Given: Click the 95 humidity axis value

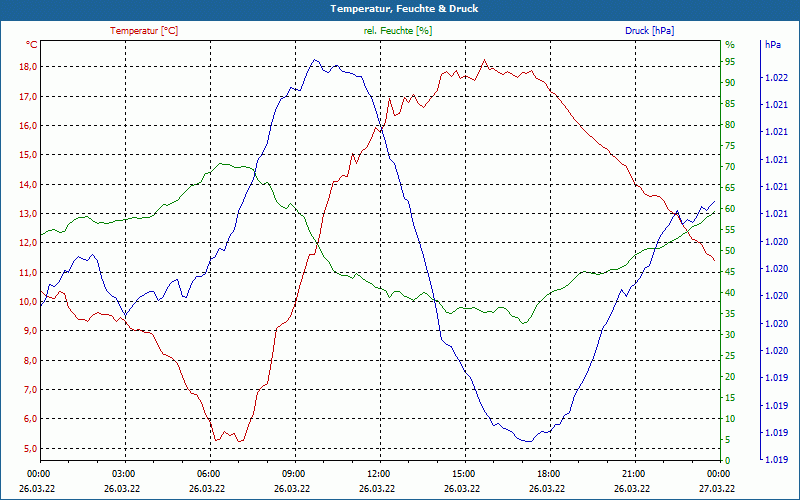Looking at the screenshot, I should pos(730,62).
